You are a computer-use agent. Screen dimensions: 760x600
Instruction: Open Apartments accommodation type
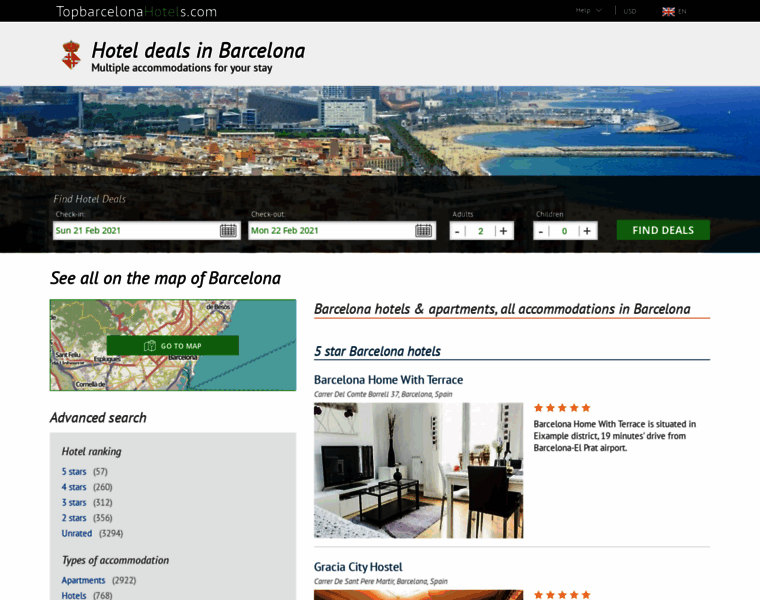pos(83,580)
